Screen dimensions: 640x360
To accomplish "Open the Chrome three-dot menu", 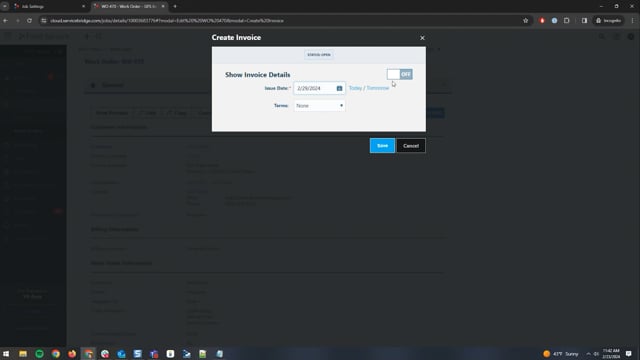I will (x=633, y=20).
